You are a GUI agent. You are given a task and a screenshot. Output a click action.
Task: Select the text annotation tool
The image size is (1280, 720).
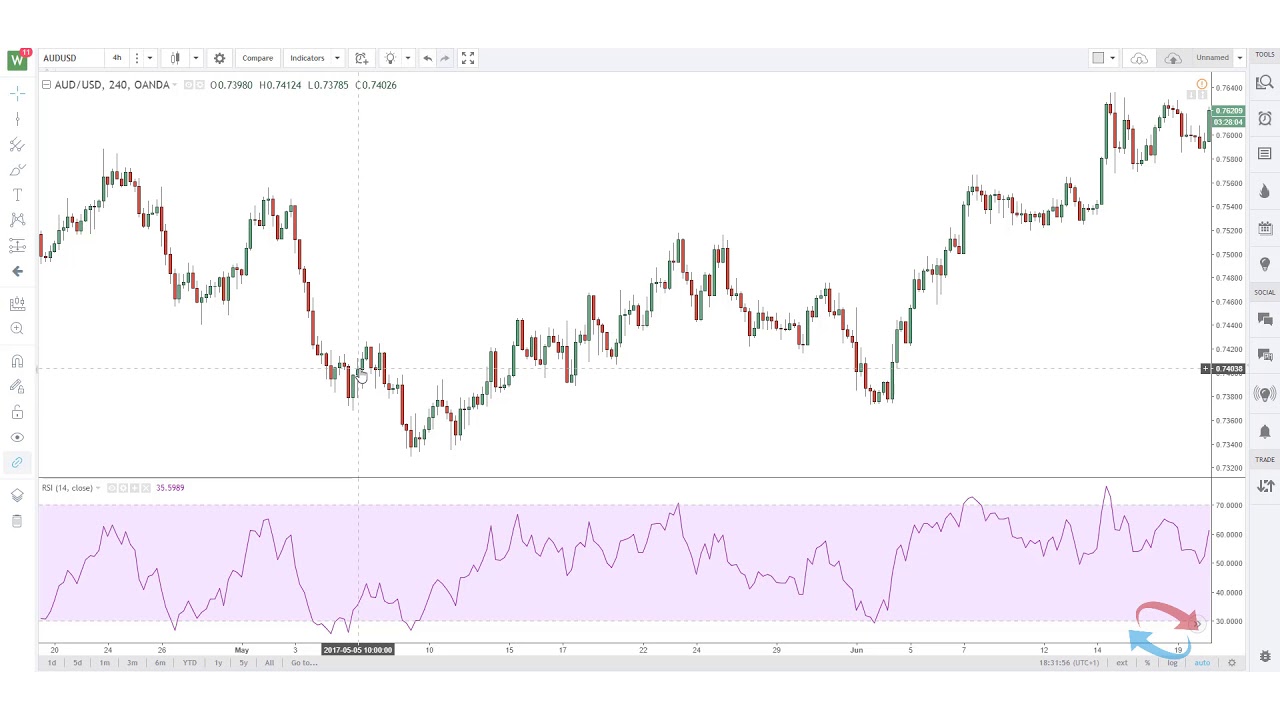click(x=17, y=195)
